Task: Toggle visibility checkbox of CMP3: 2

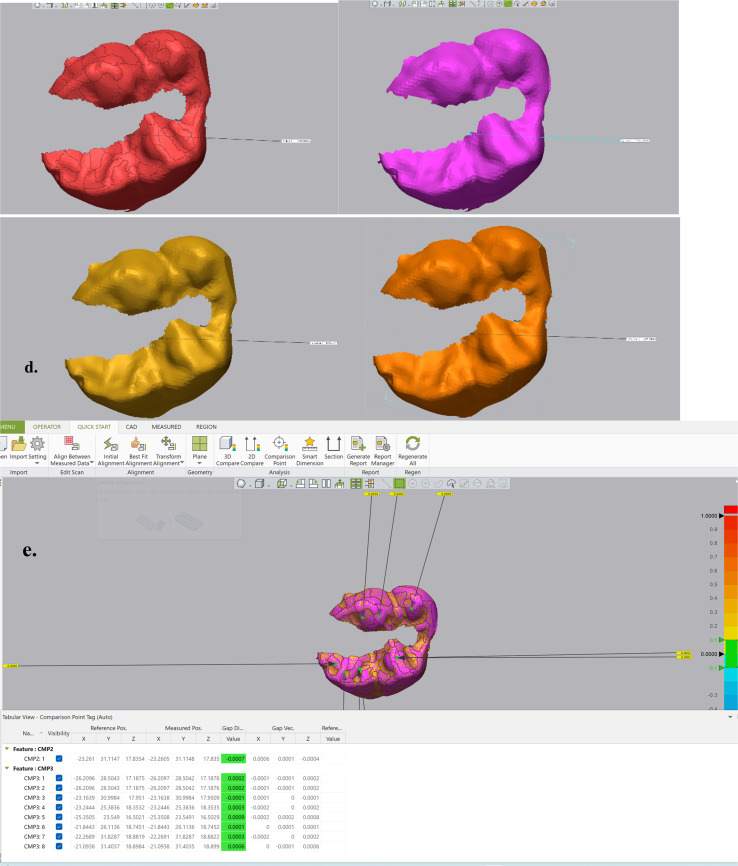Action: (x=59, y=788)
